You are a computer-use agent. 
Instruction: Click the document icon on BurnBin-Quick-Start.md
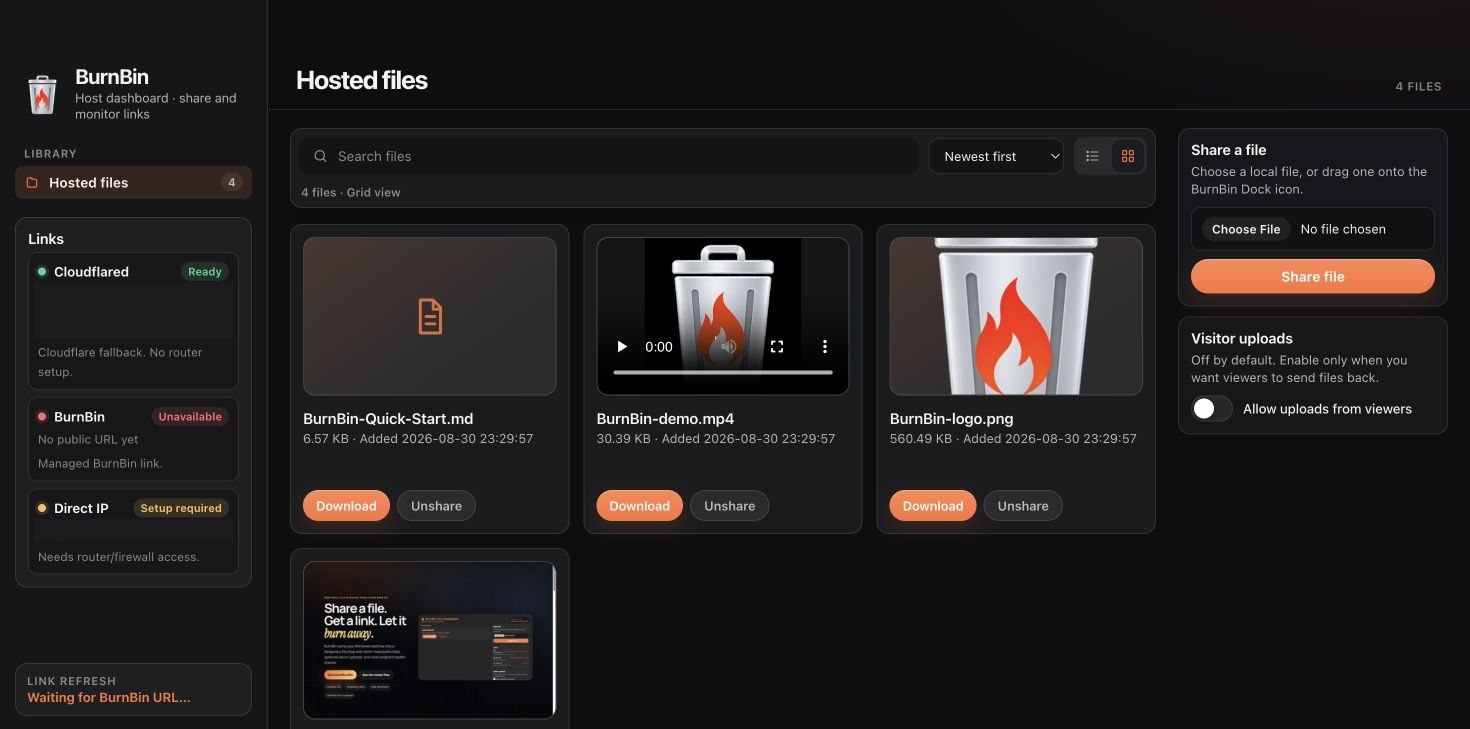(x=430, y=316)
